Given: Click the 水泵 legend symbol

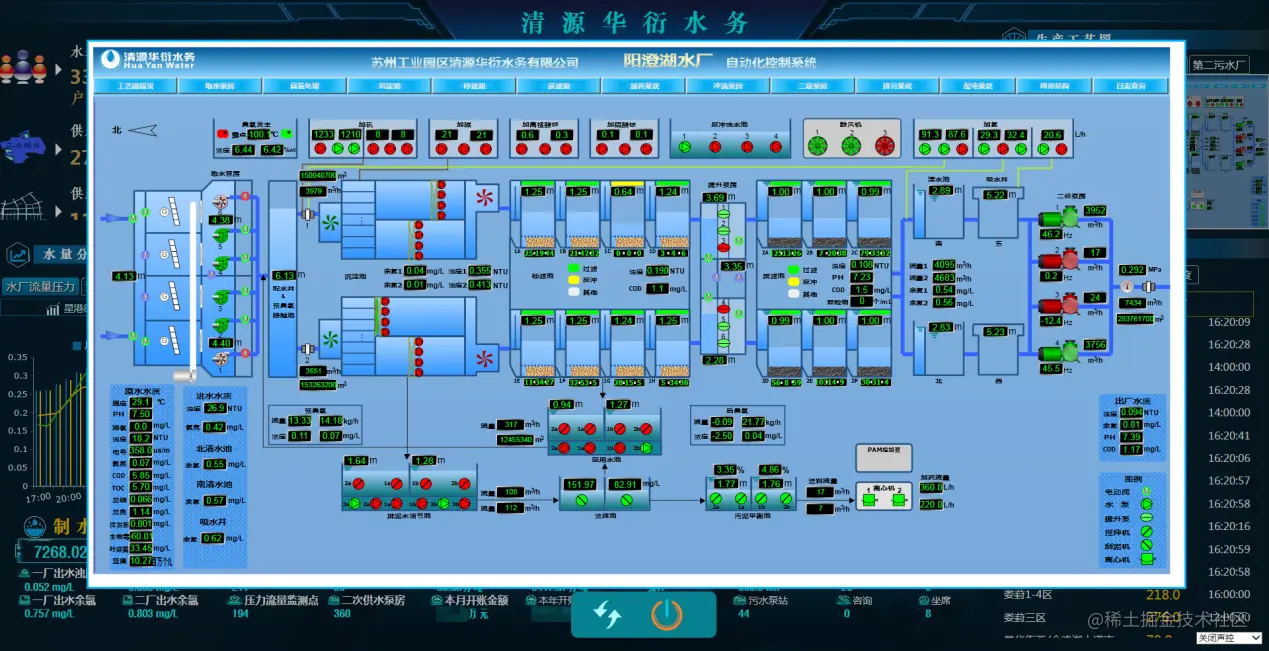Looking at the screenshot, I should tap(1146, 505).
